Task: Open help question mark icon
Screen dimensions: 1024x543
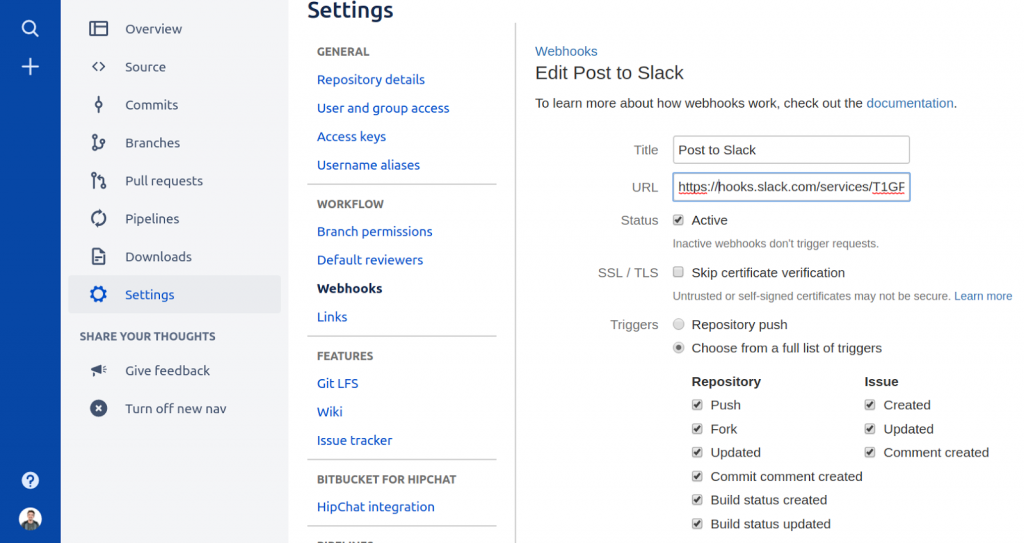Action: point(30,480)
